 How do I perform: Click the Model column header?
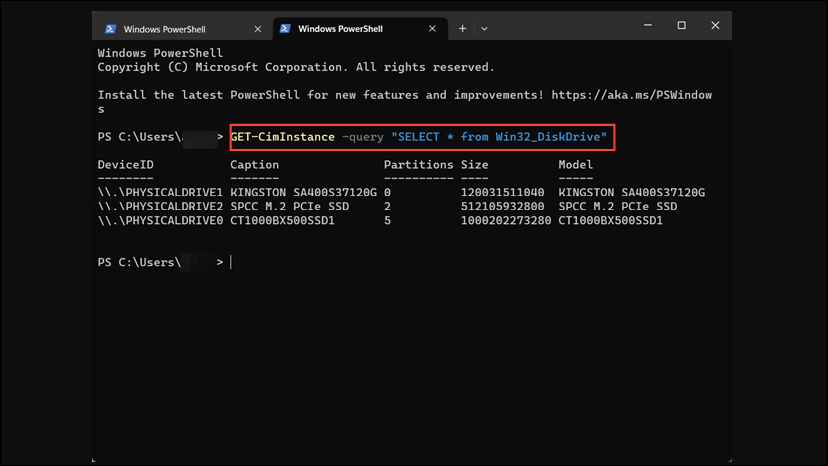[576, 165]
